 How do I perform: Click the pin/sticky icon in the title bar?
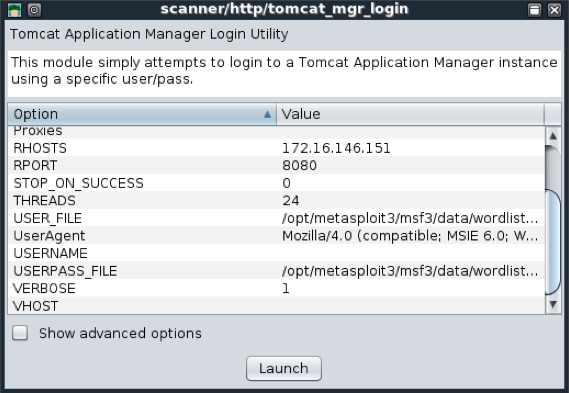[x=34, y=10]
